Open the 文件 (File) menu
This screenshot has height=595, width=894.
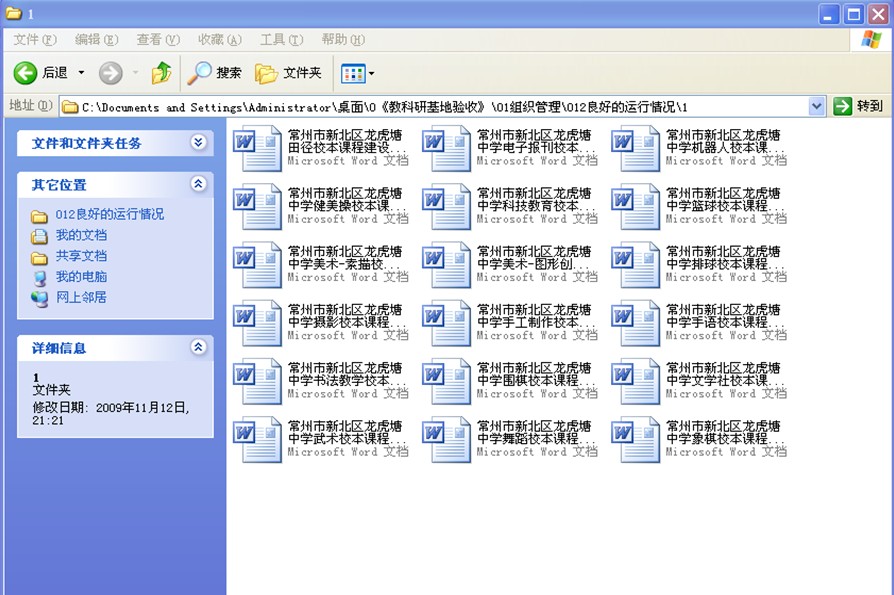(x=35, y=39)
